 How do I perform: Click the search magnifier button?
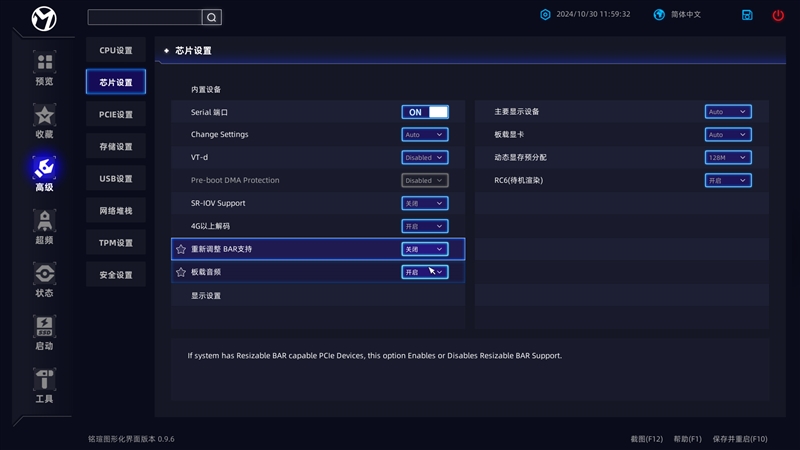tap(212, 17)
